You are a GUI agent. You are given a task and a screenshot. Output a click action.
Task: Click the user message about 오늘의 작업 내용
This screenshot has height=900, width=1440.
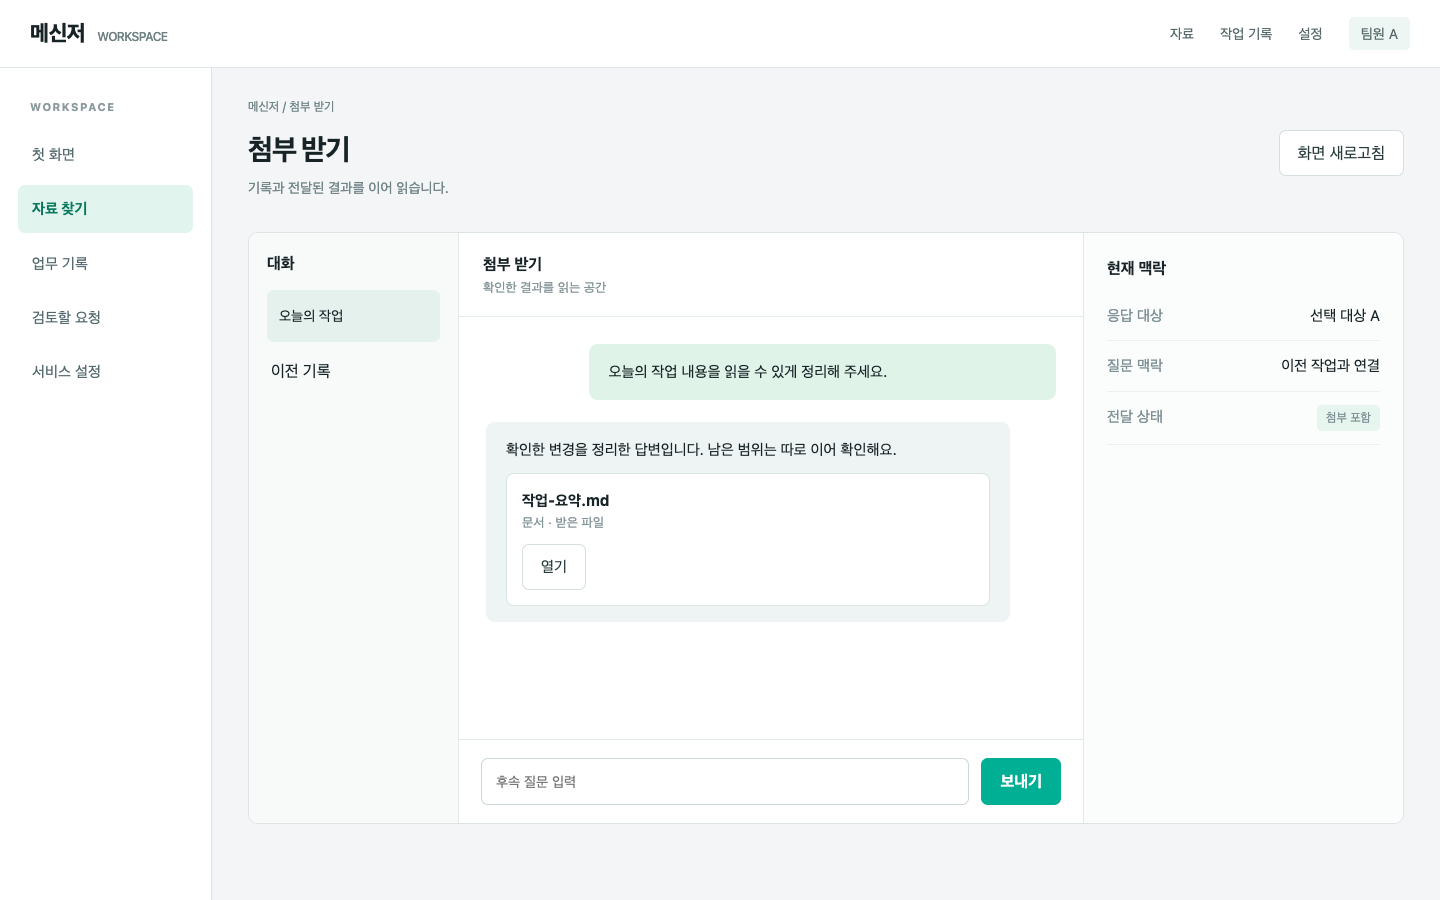tap(822, 372)
